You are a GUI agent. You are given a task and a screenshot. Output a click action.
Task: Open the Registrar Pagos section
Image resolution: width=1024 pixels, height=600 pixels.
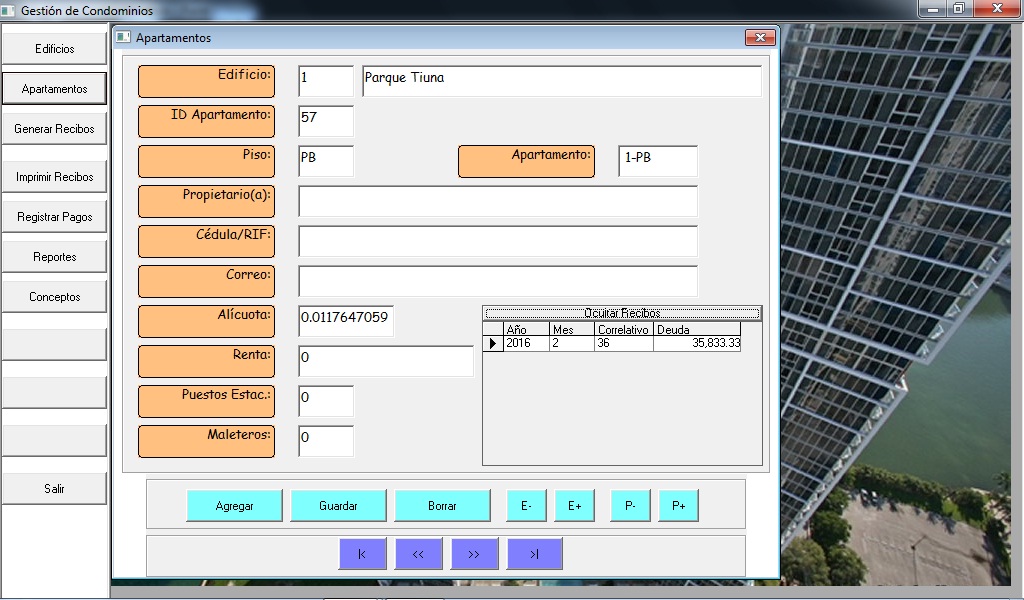tap(54, 217)
